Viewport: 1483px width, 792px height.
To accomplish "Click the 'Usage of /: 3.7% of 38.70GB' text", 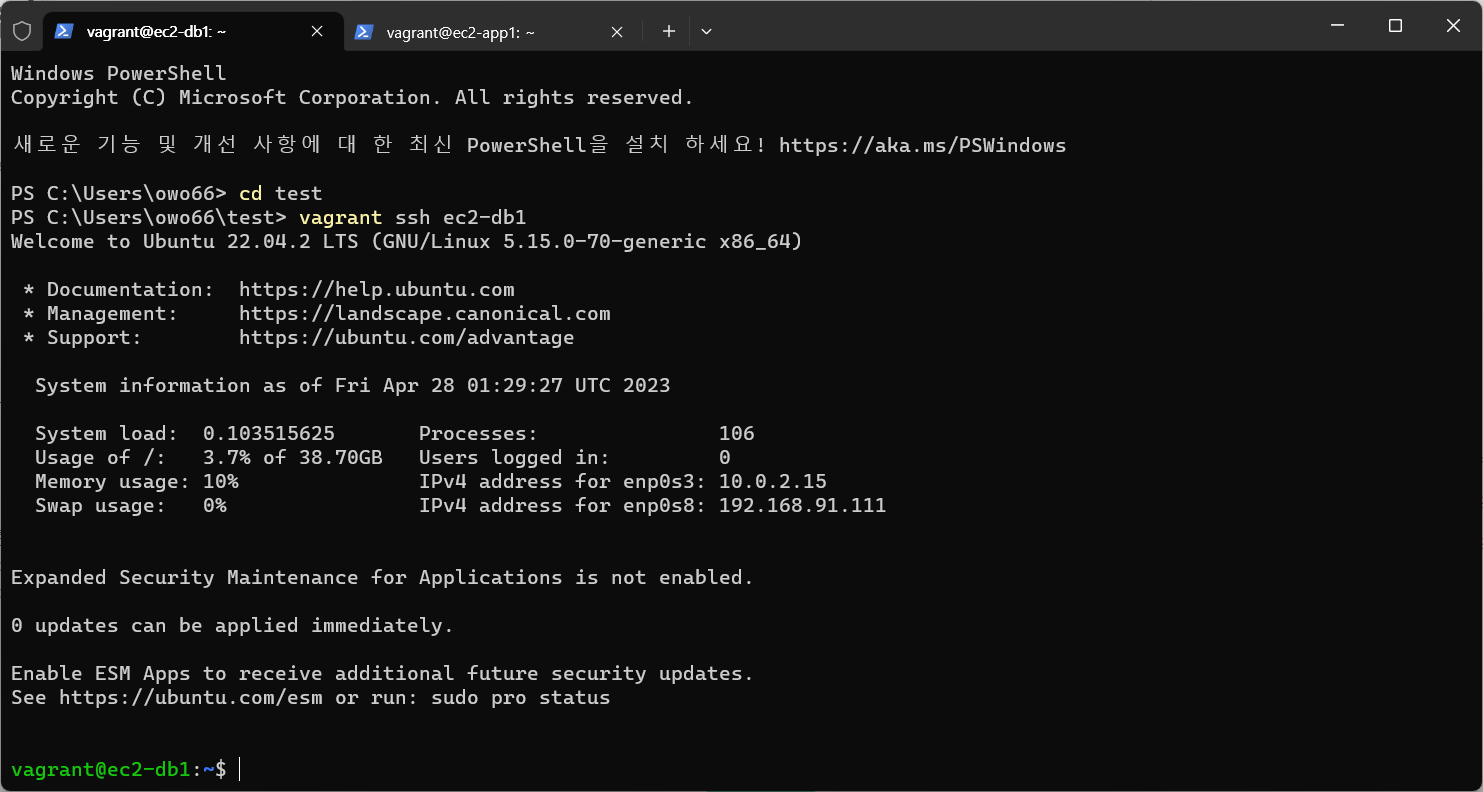I will 209,458.
